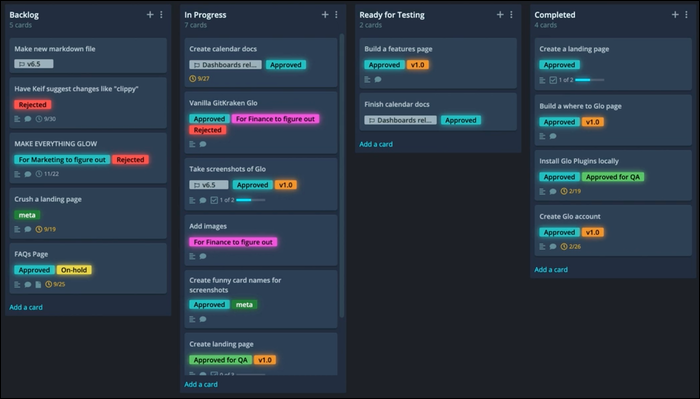Click 'Add a card' link in Backlog
This screenshot has height=399, width=700.
[x=26, y=307]
